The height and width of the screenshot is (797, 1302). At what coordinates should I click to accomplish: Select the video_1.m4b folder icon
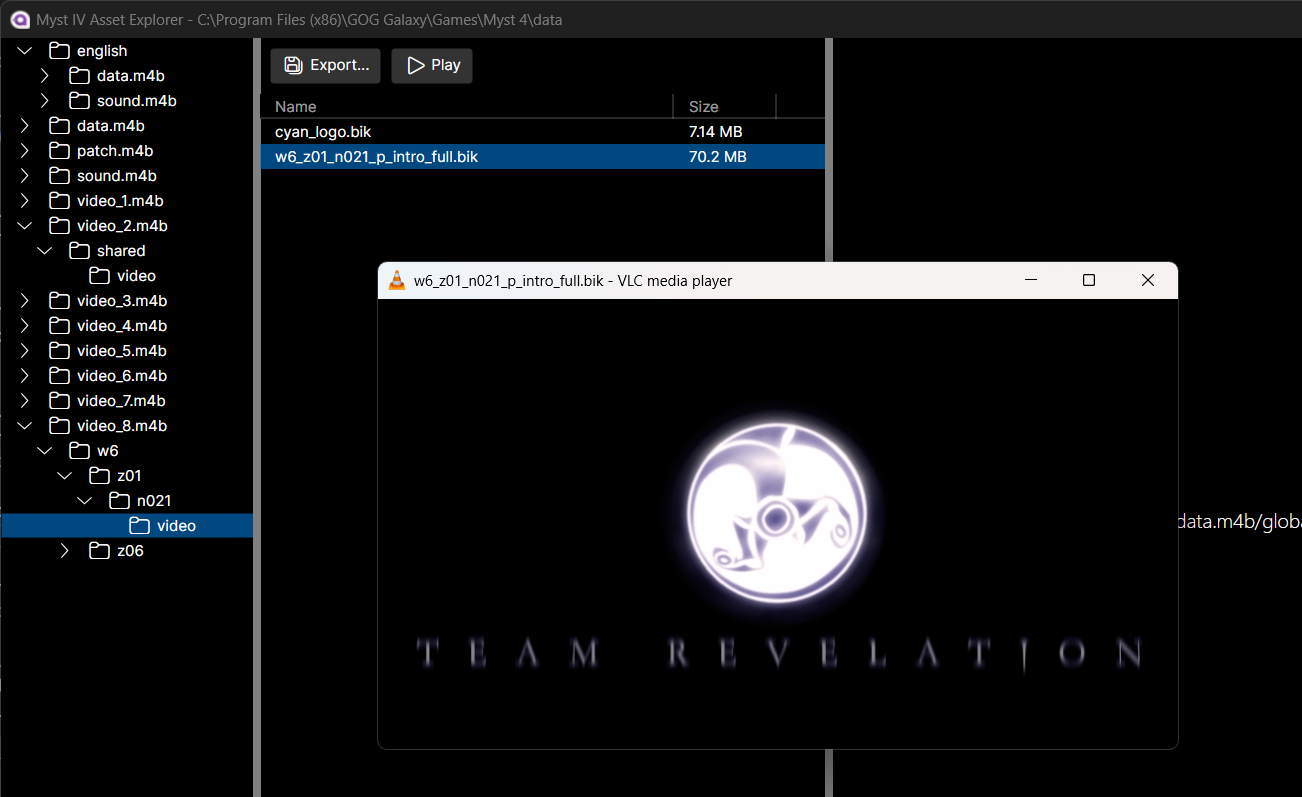click(59, 201)
